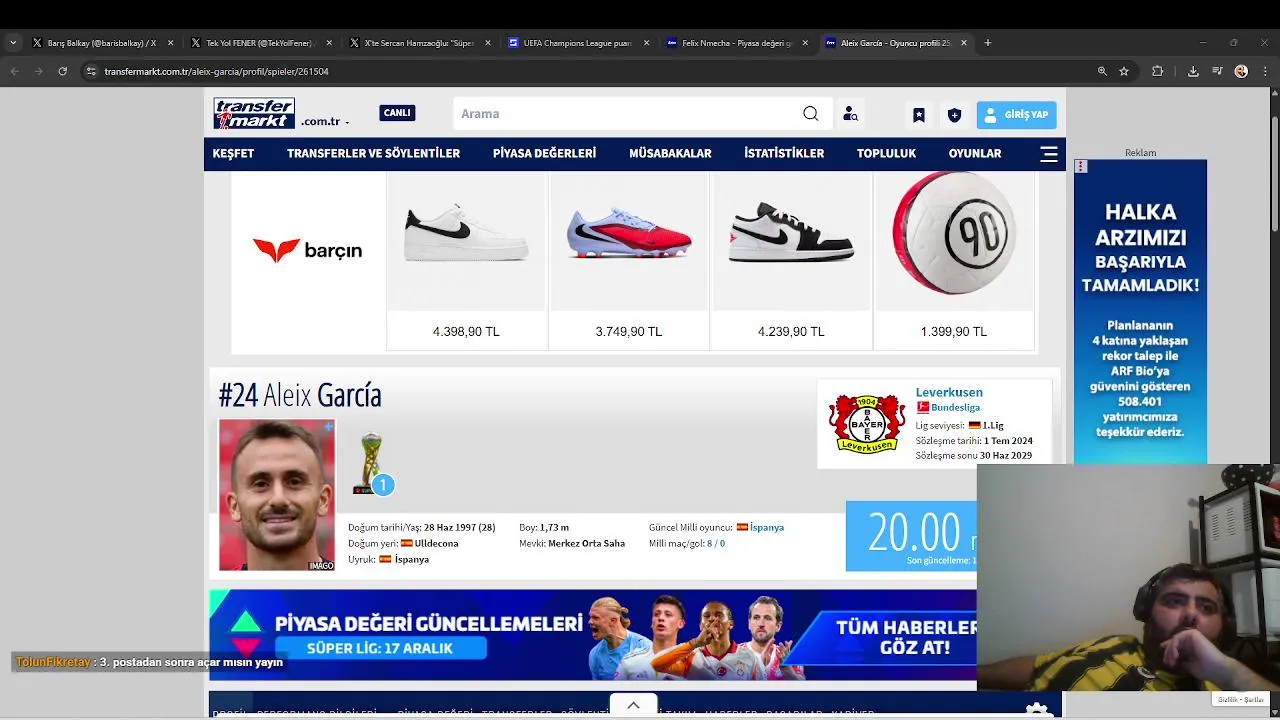Image resolution: width=1280 pixels, height=720 pixels.
Task: Open the browser extensions icon
Action: [1158, 71]
